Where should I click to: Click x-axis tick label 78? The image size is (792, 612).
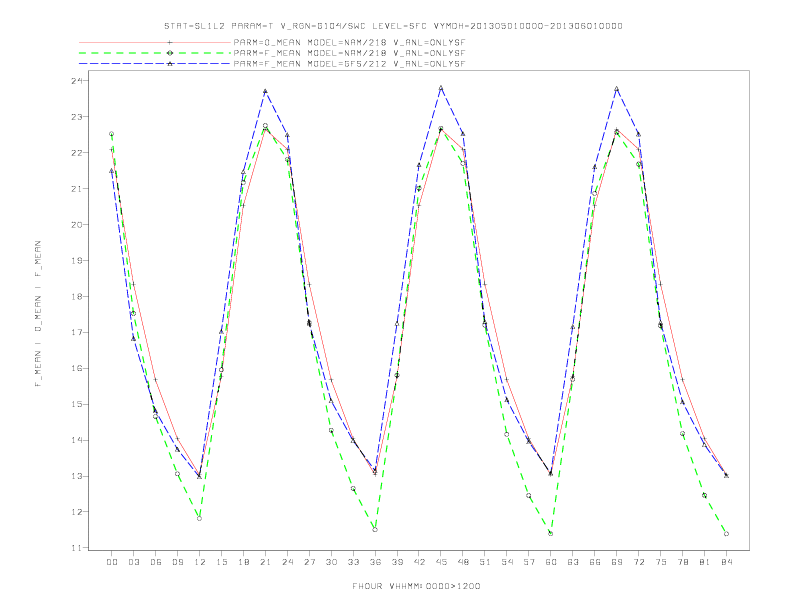pyautogui.click(x=682, y=562)
